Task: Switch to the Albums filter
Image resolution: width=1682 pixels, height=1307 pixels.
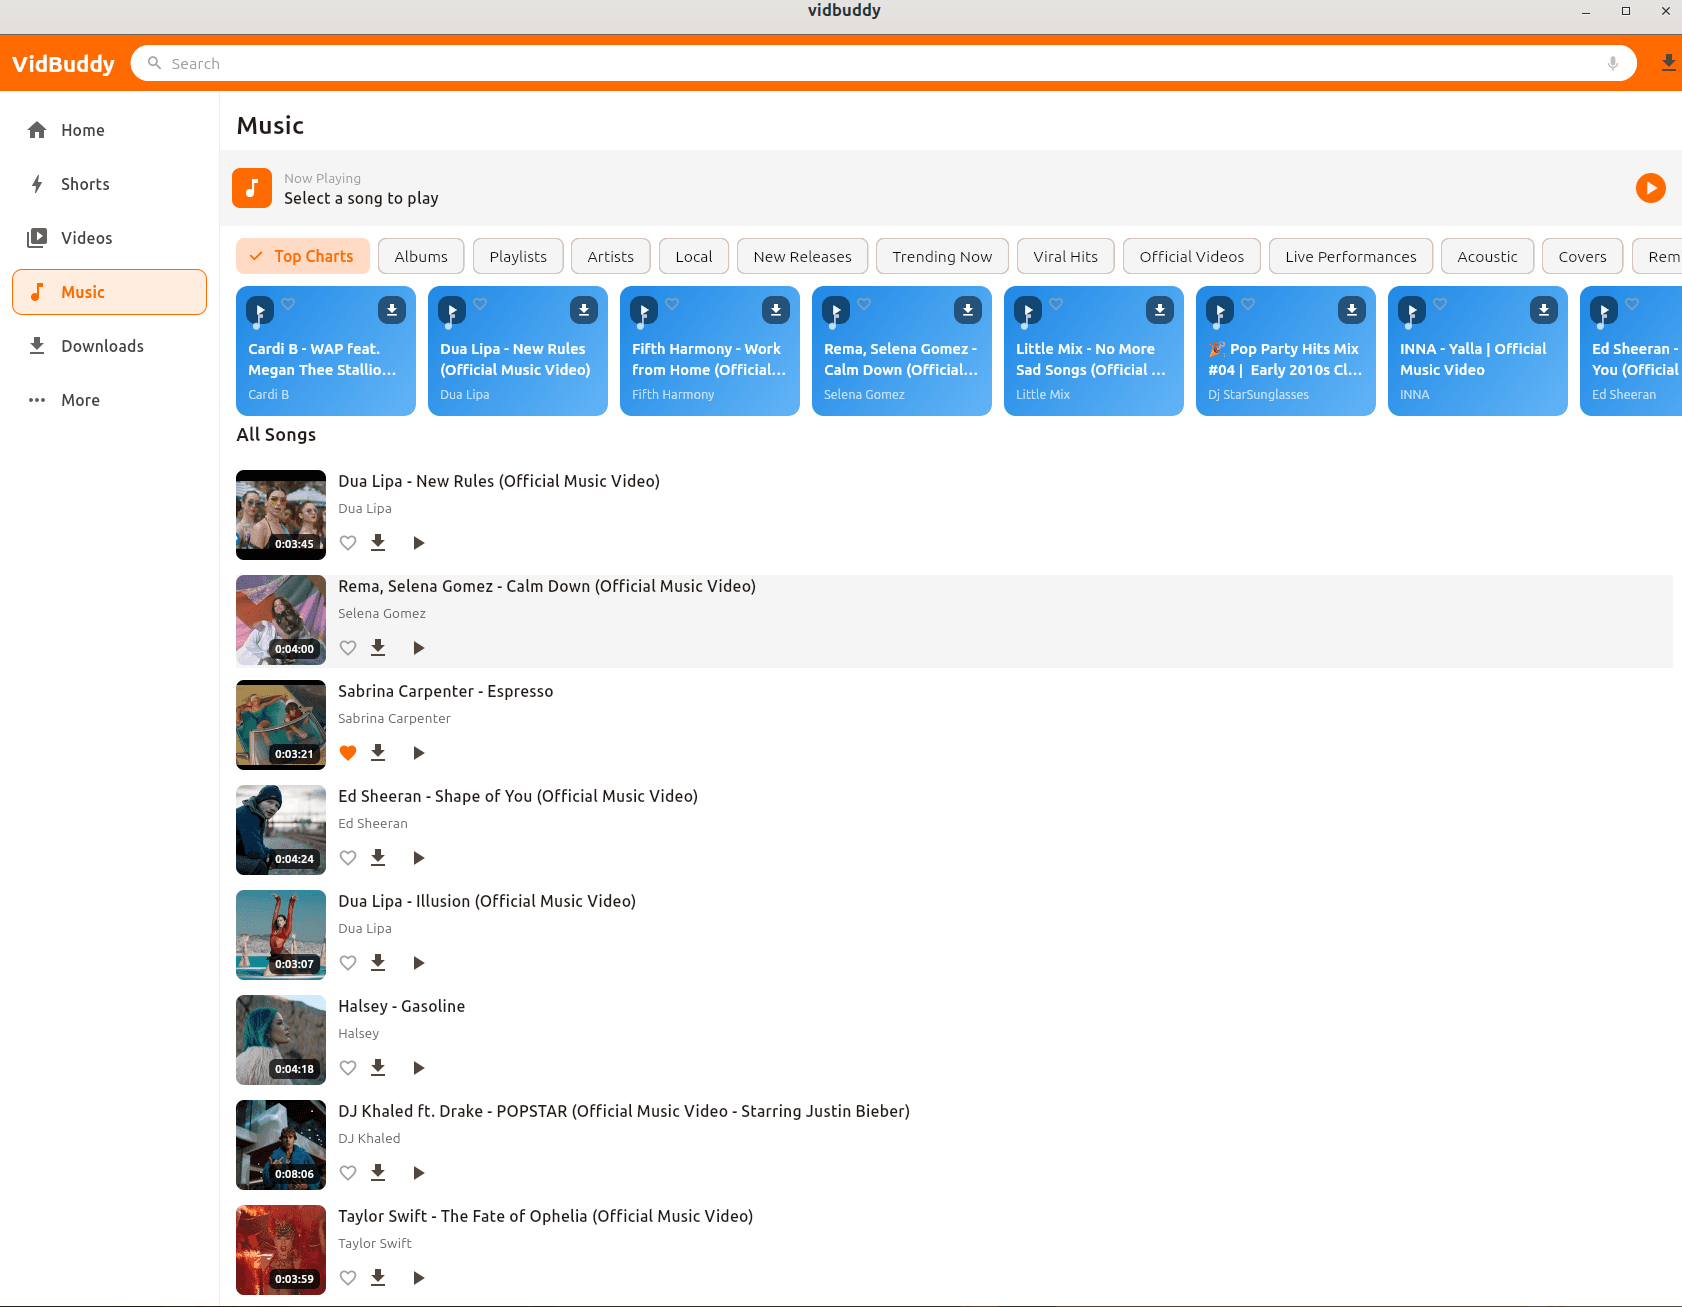Action: click(x=421, y=256)
